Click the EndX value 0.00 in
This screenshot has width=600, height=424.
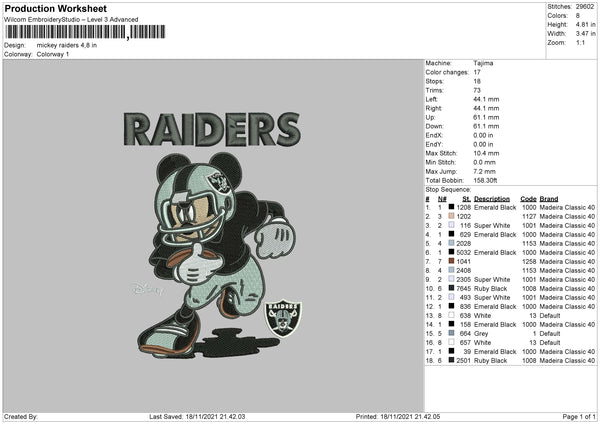[x=483, y=135]
